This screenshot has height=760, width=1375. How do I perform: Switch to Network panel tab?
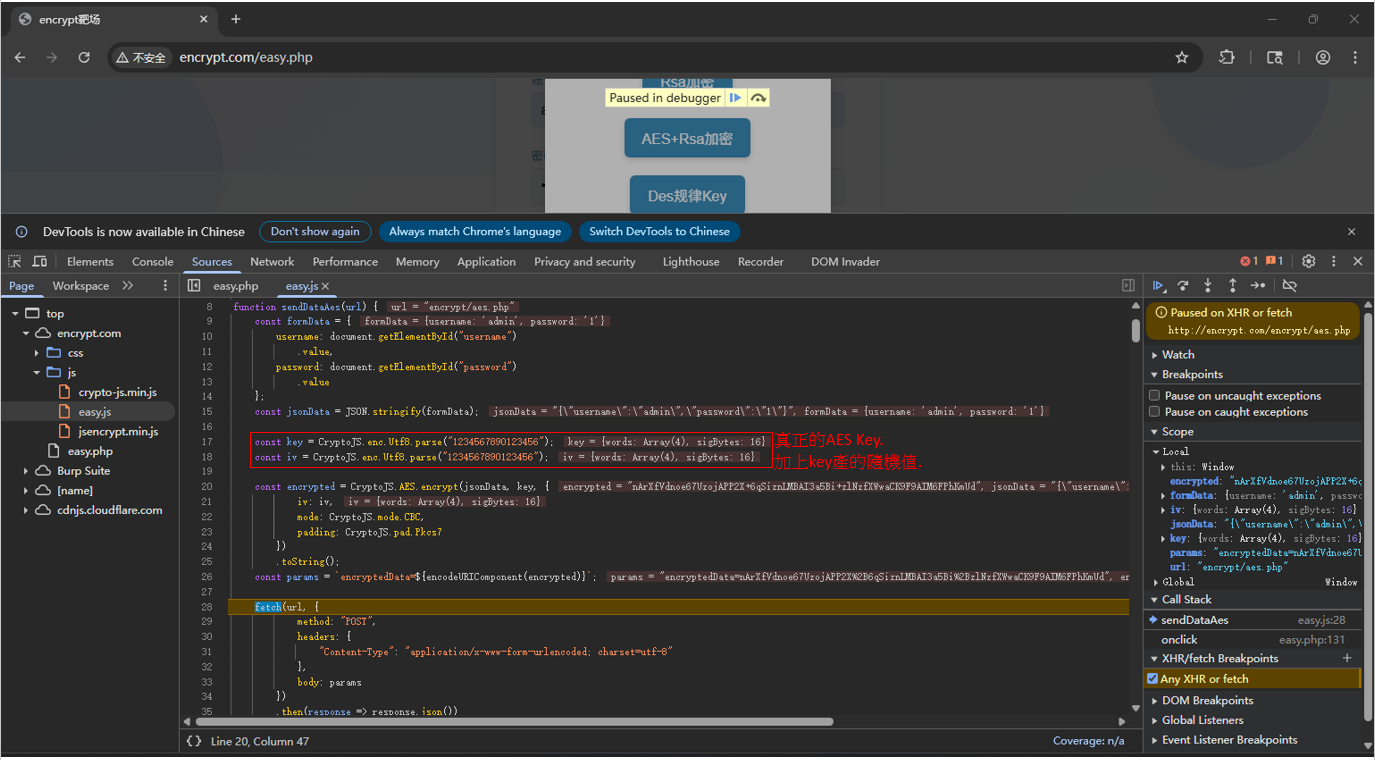[272, 262]
